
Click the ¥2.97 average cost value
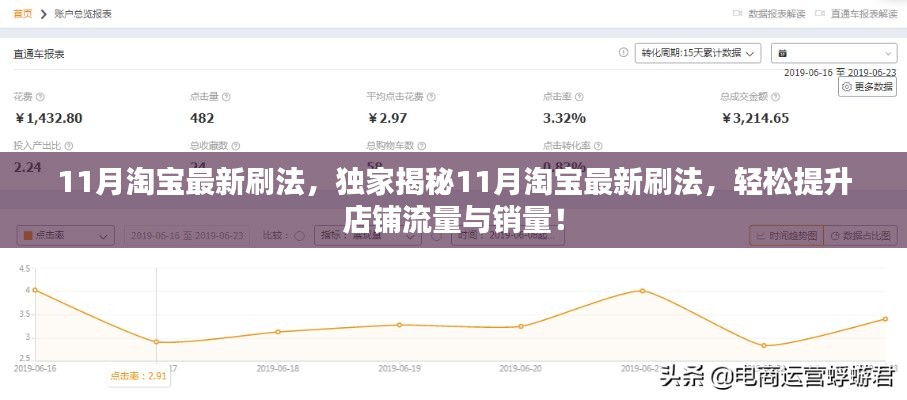click(387, 118)
